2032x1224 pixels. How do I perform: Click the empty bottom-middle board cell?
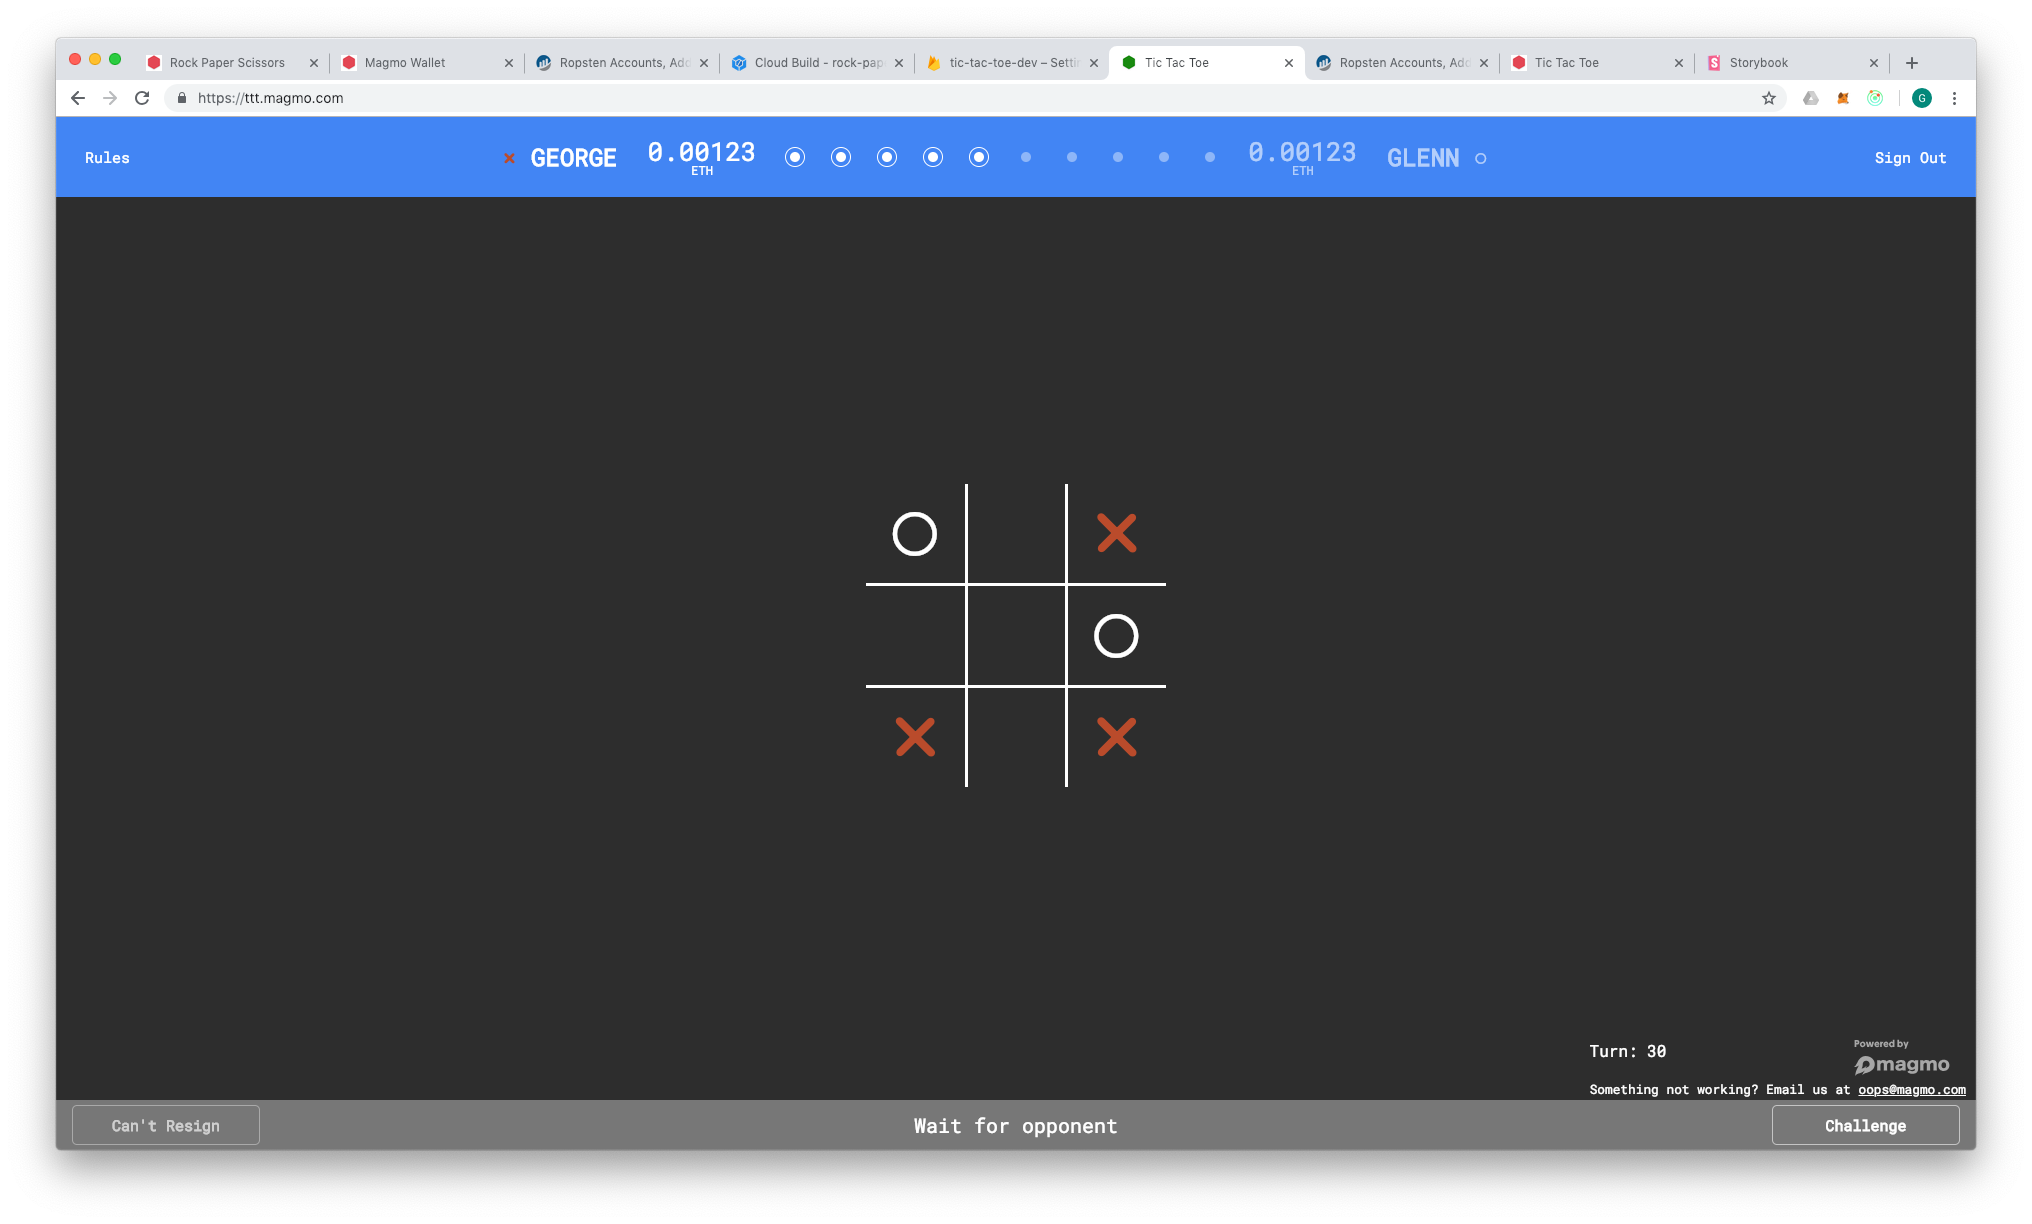[x=1016, y=737]
